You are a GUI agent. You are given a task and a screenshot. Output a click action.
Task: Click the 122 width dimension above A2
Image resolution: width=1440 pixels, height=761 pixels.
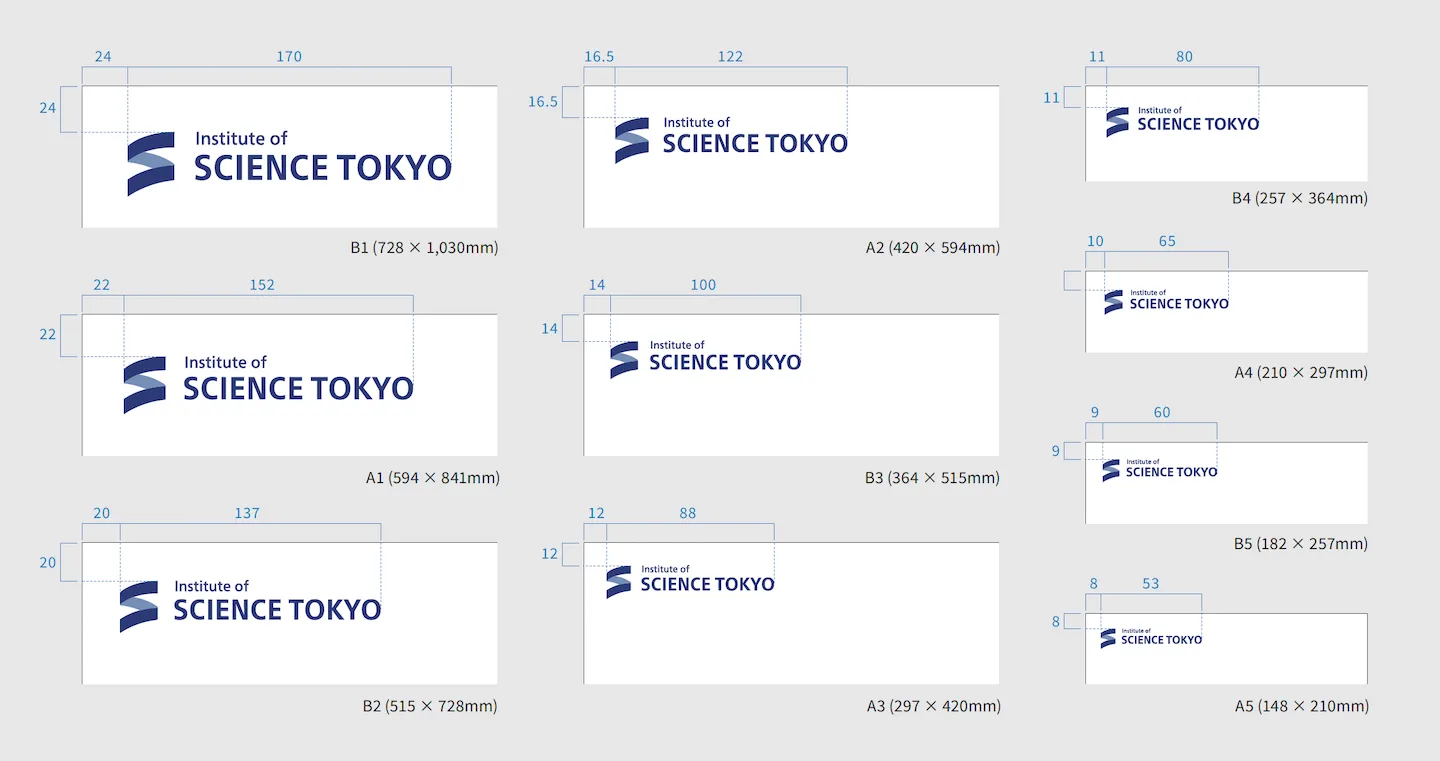730,57
